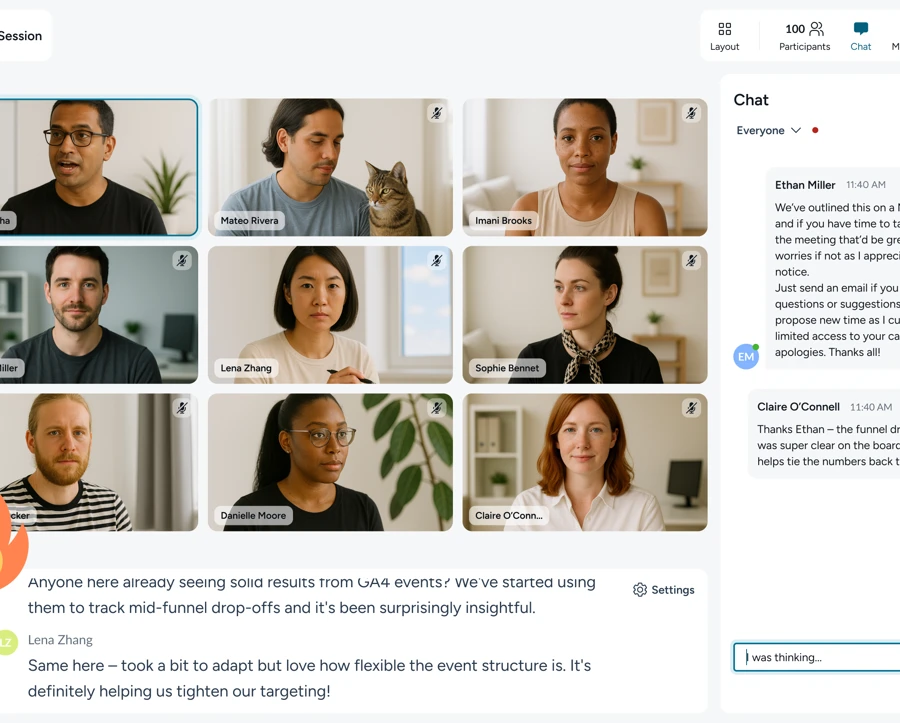900x723 pixels.
Task: Click the chevron next to Everyone
Action: point(796,130)
